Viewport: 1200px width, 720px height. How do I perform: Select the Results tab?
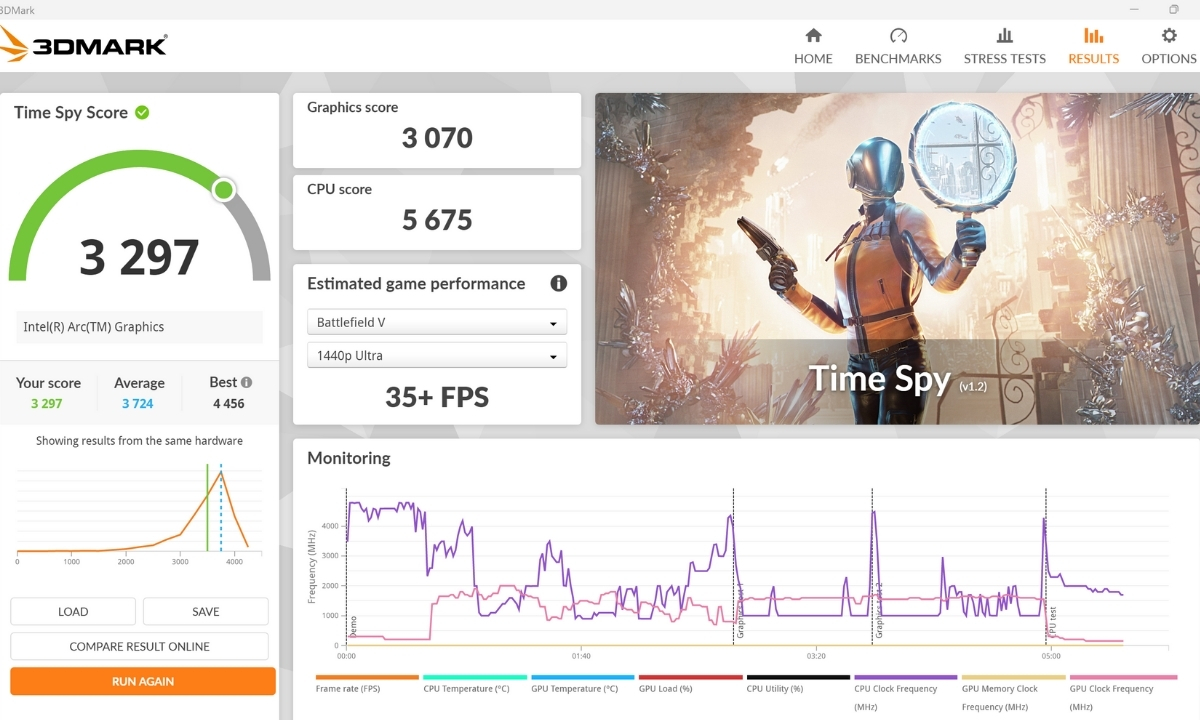[x=1093, y=47]
